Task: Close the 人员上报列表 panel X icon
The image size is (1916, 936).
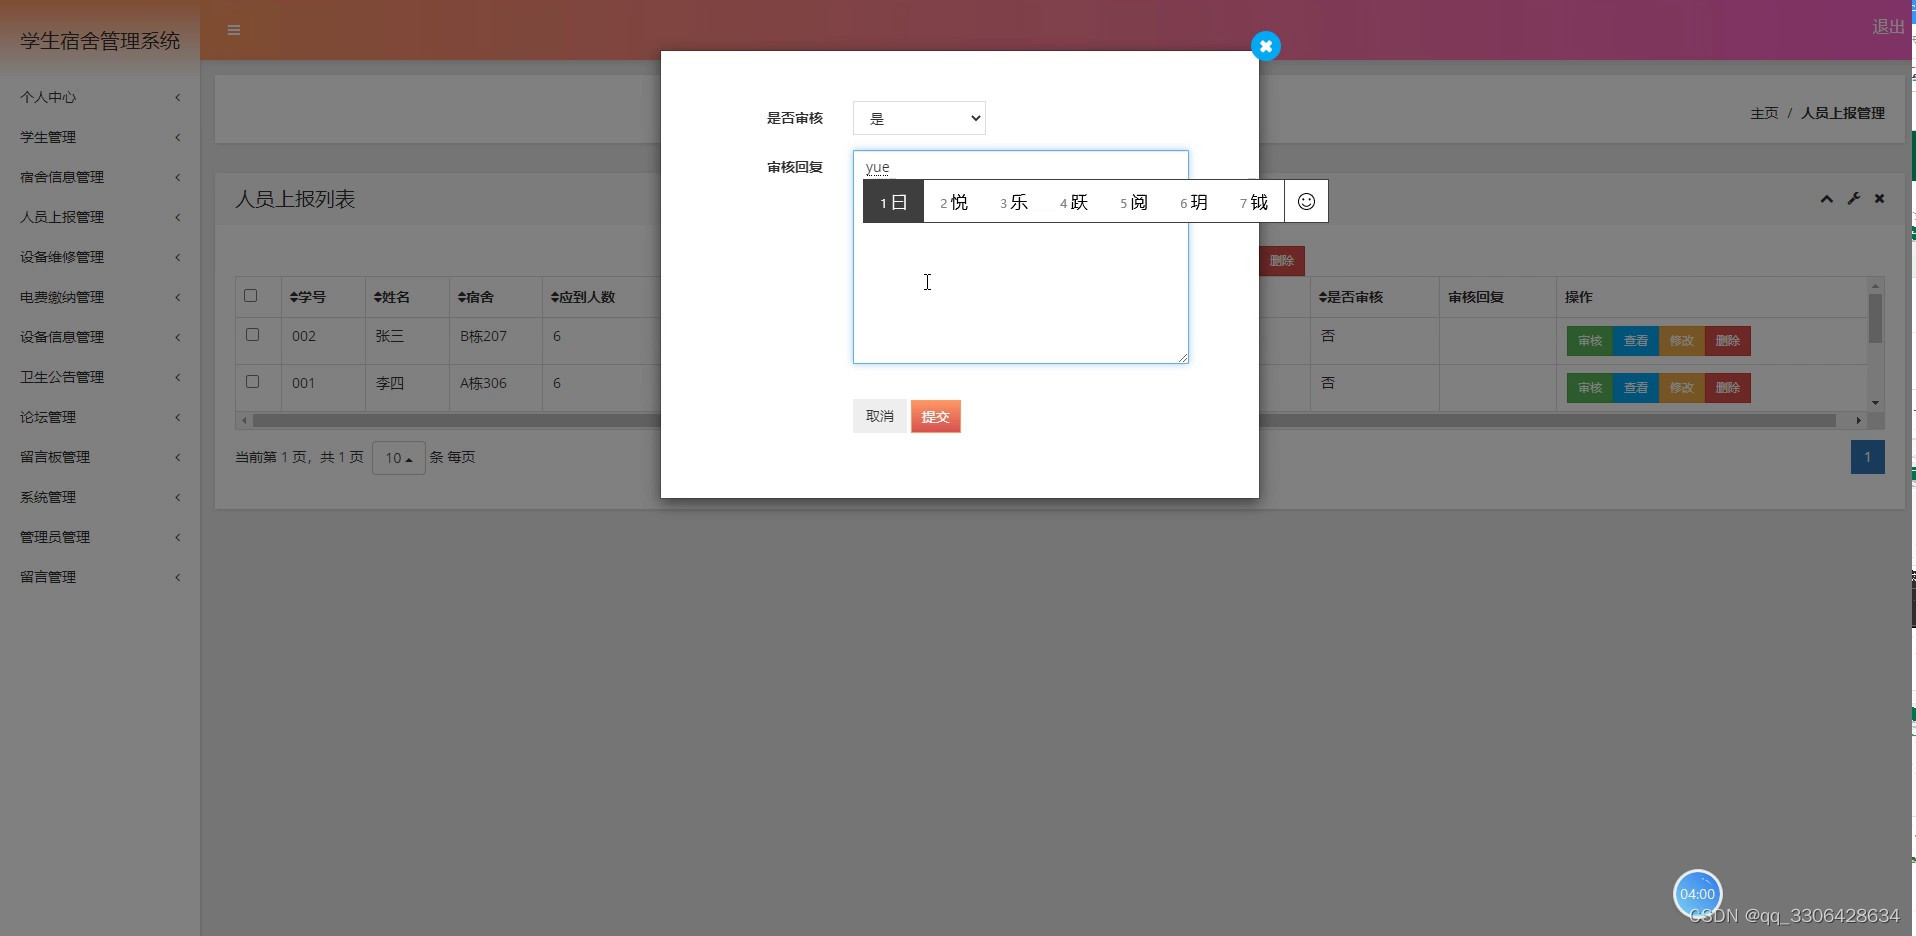Action: click(1879, 199)
